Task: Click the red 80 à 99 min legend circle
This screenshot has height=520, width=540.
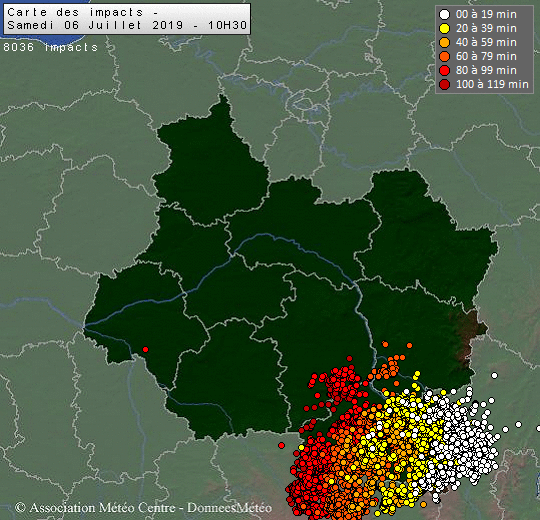Action: [445, 71]
